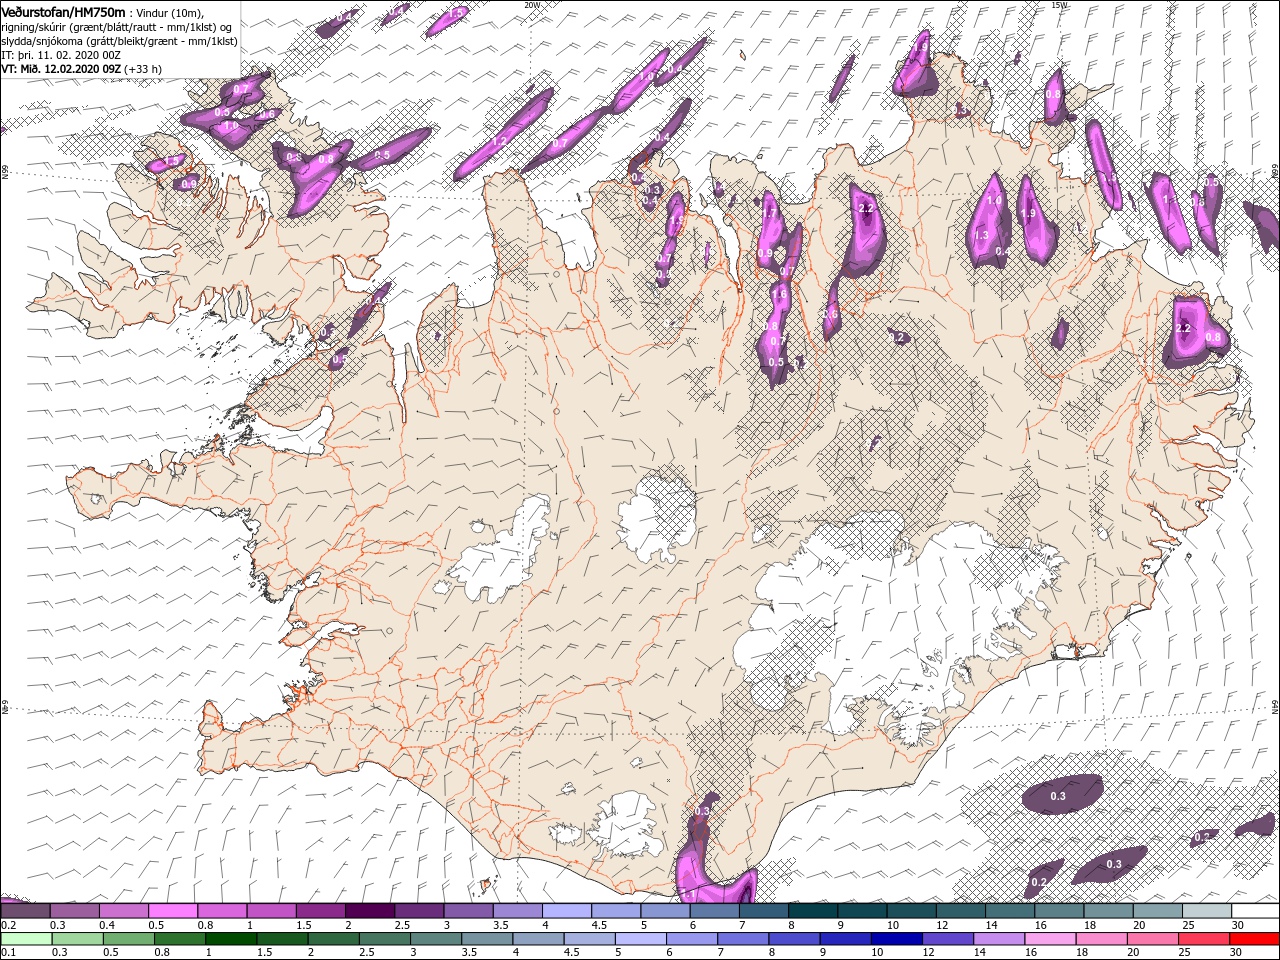
Task: Click the 20W longitude label at top
Action: tap(532, 5)
